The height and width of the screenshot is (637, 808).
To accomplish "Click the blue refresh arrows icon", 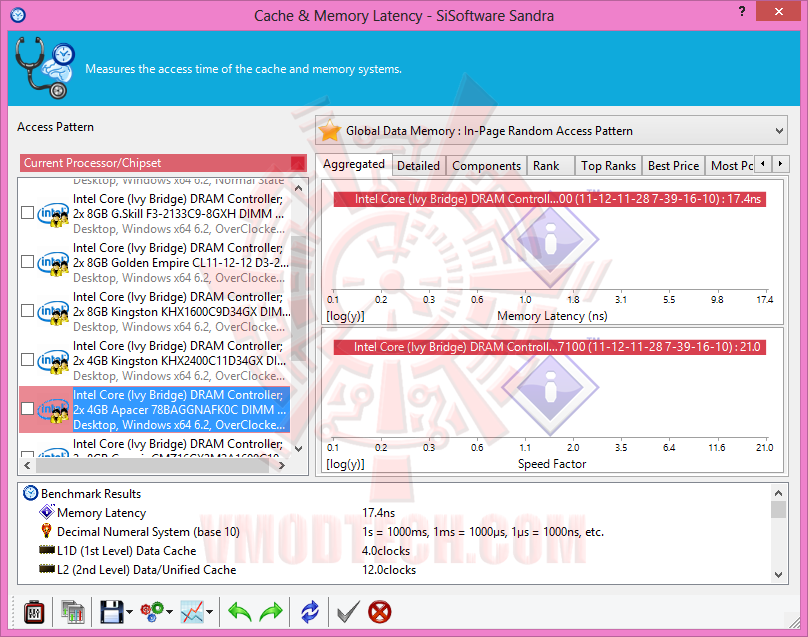I will 310,612.
